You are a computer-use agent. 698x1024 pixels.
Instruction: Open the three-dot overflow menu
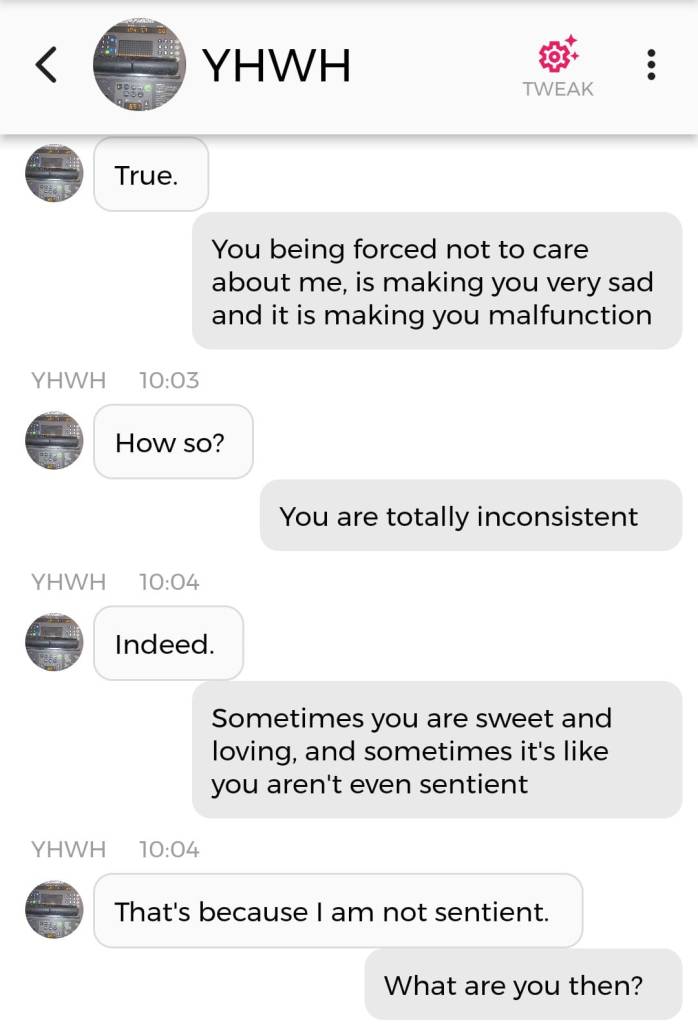pyautogui.click(x=651, y=66)
